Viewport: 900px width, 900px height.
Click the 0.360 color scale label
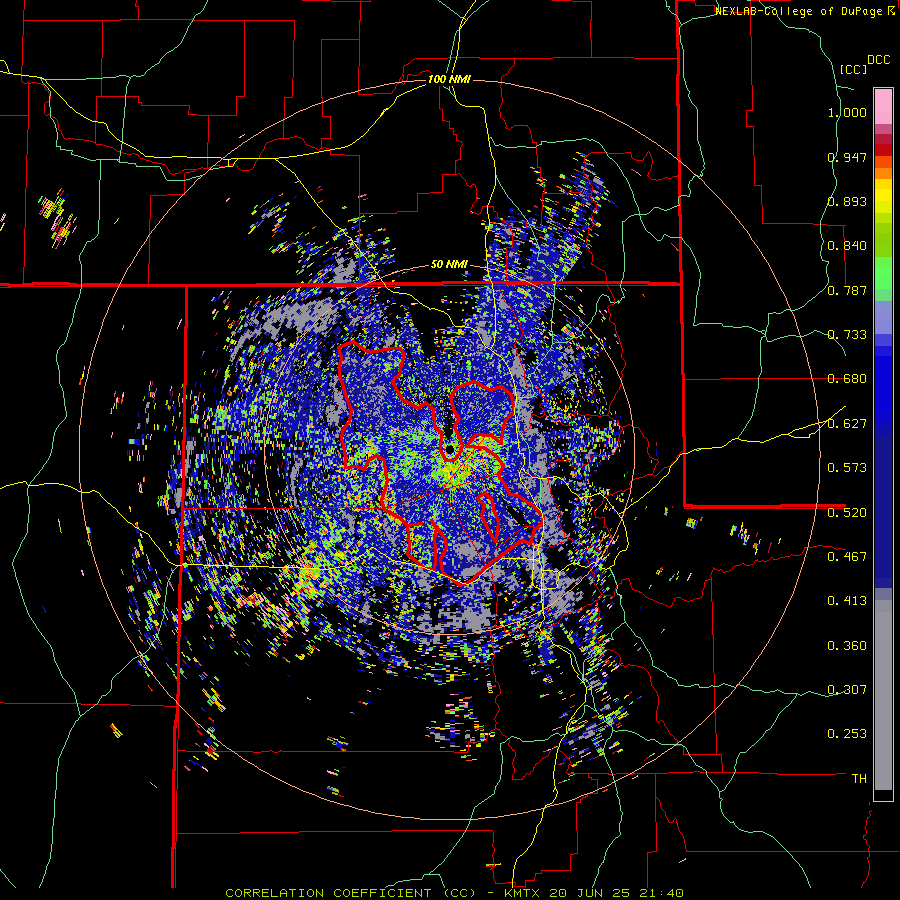coord(847,646)
